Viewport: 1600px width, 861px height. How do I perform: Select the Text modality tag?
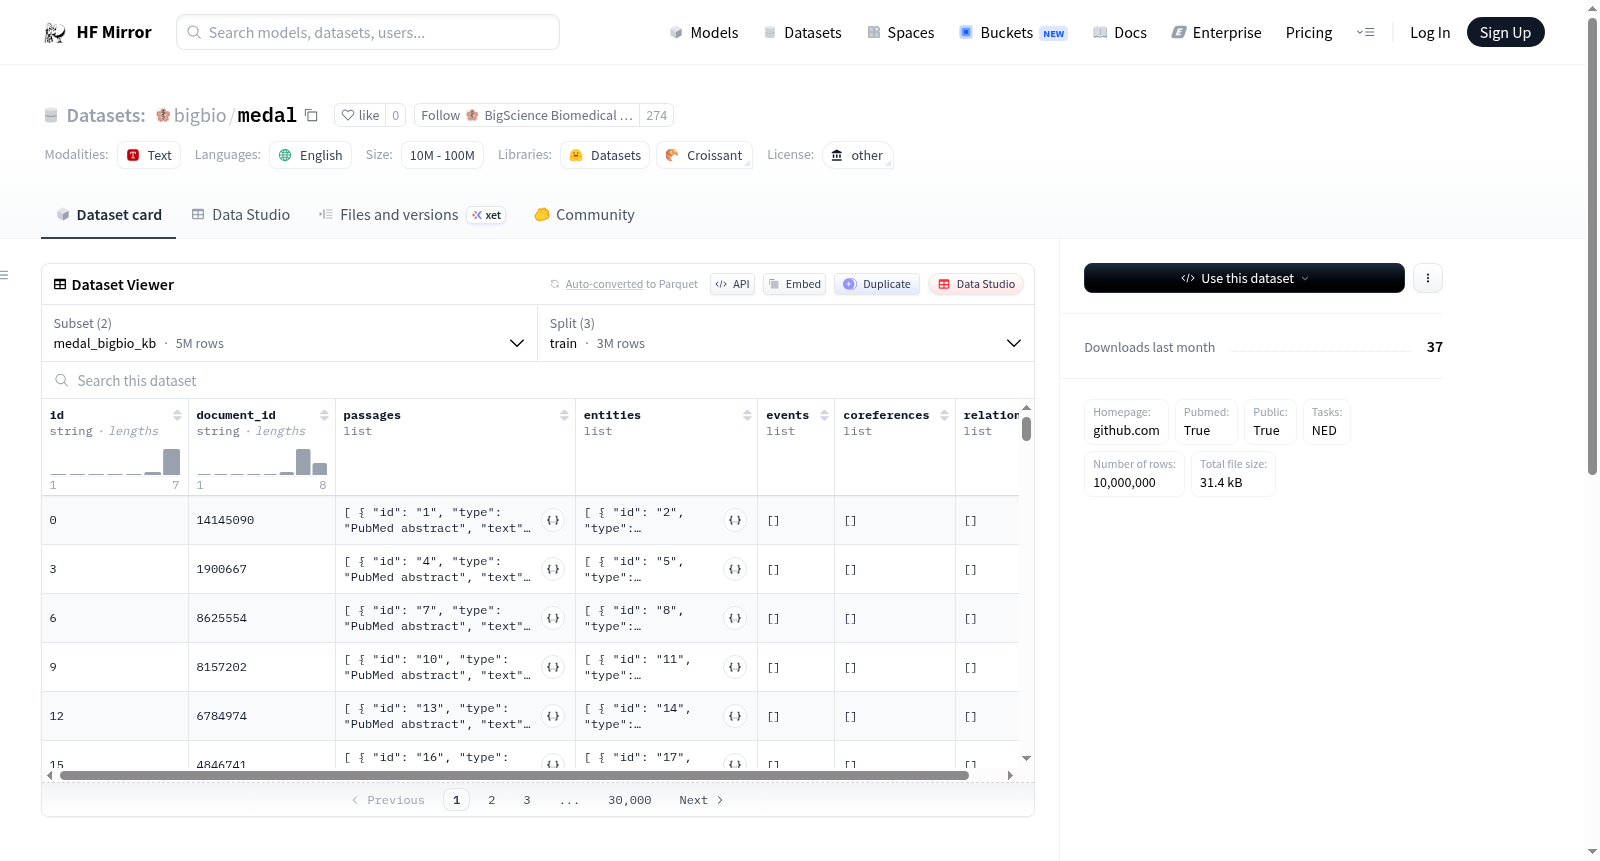(149, 155)
